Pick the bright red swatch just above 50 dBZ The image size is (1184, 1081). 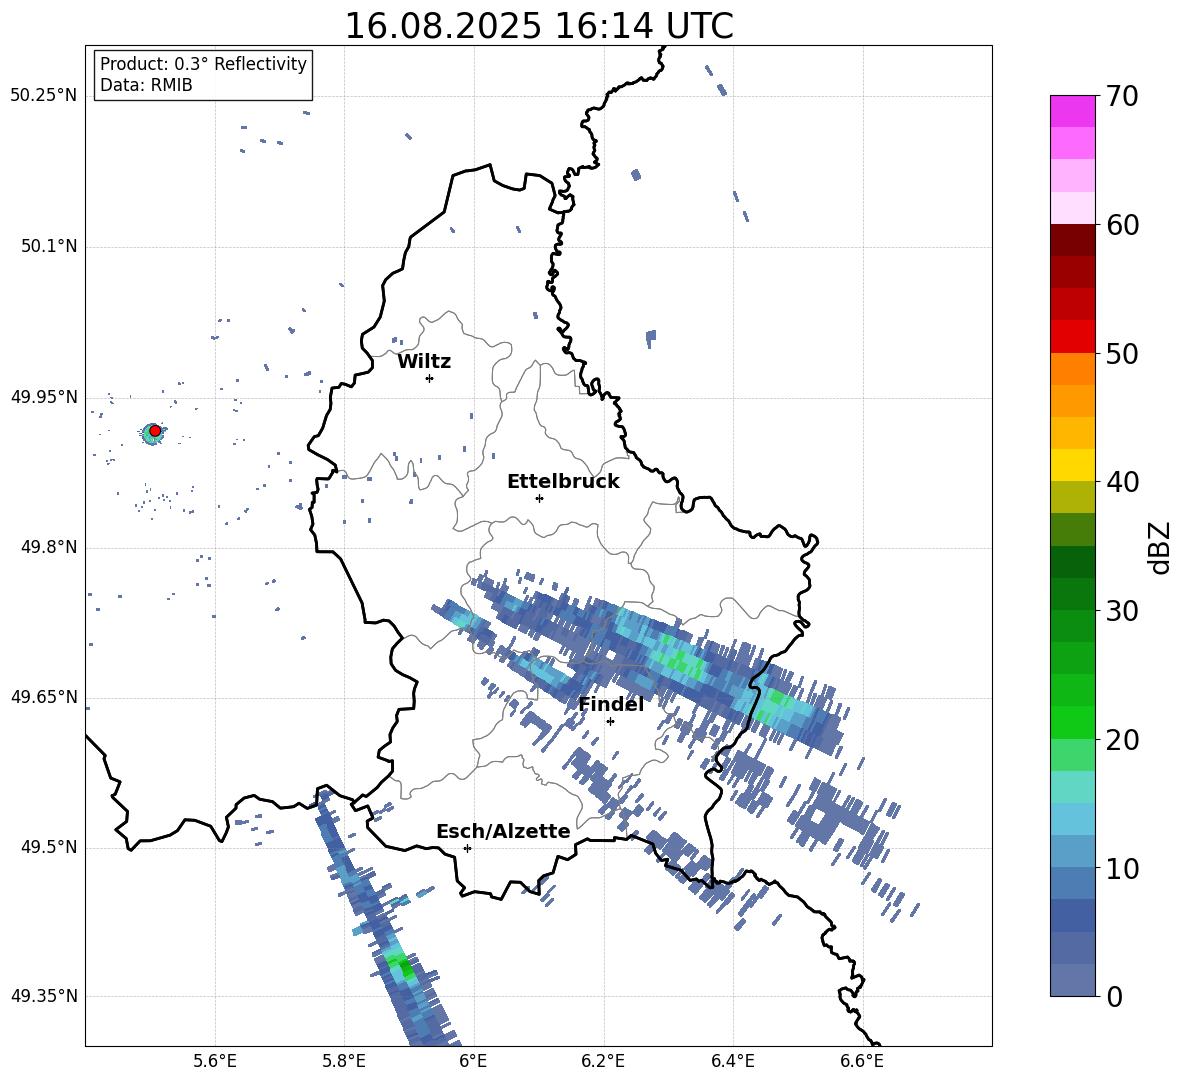point(1072,337)
